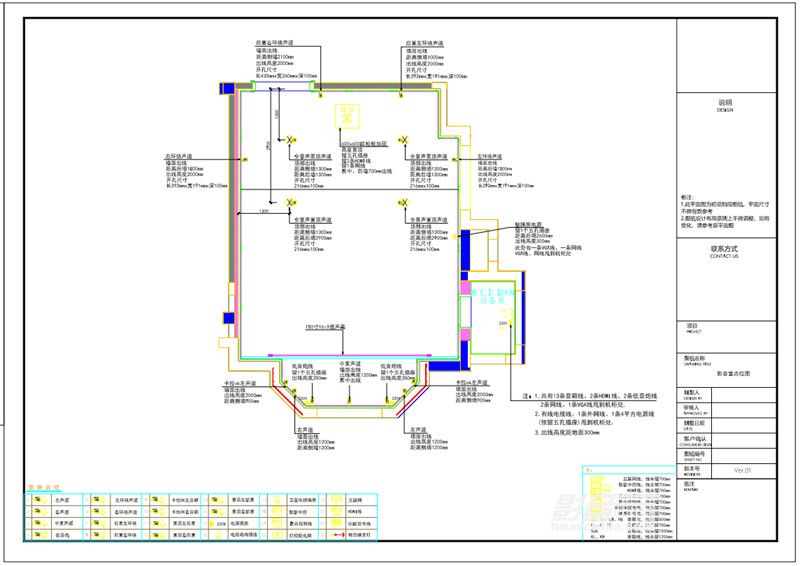The image size is (800, 566).
Task: Select the red line legend symbol
Action: 338,535
